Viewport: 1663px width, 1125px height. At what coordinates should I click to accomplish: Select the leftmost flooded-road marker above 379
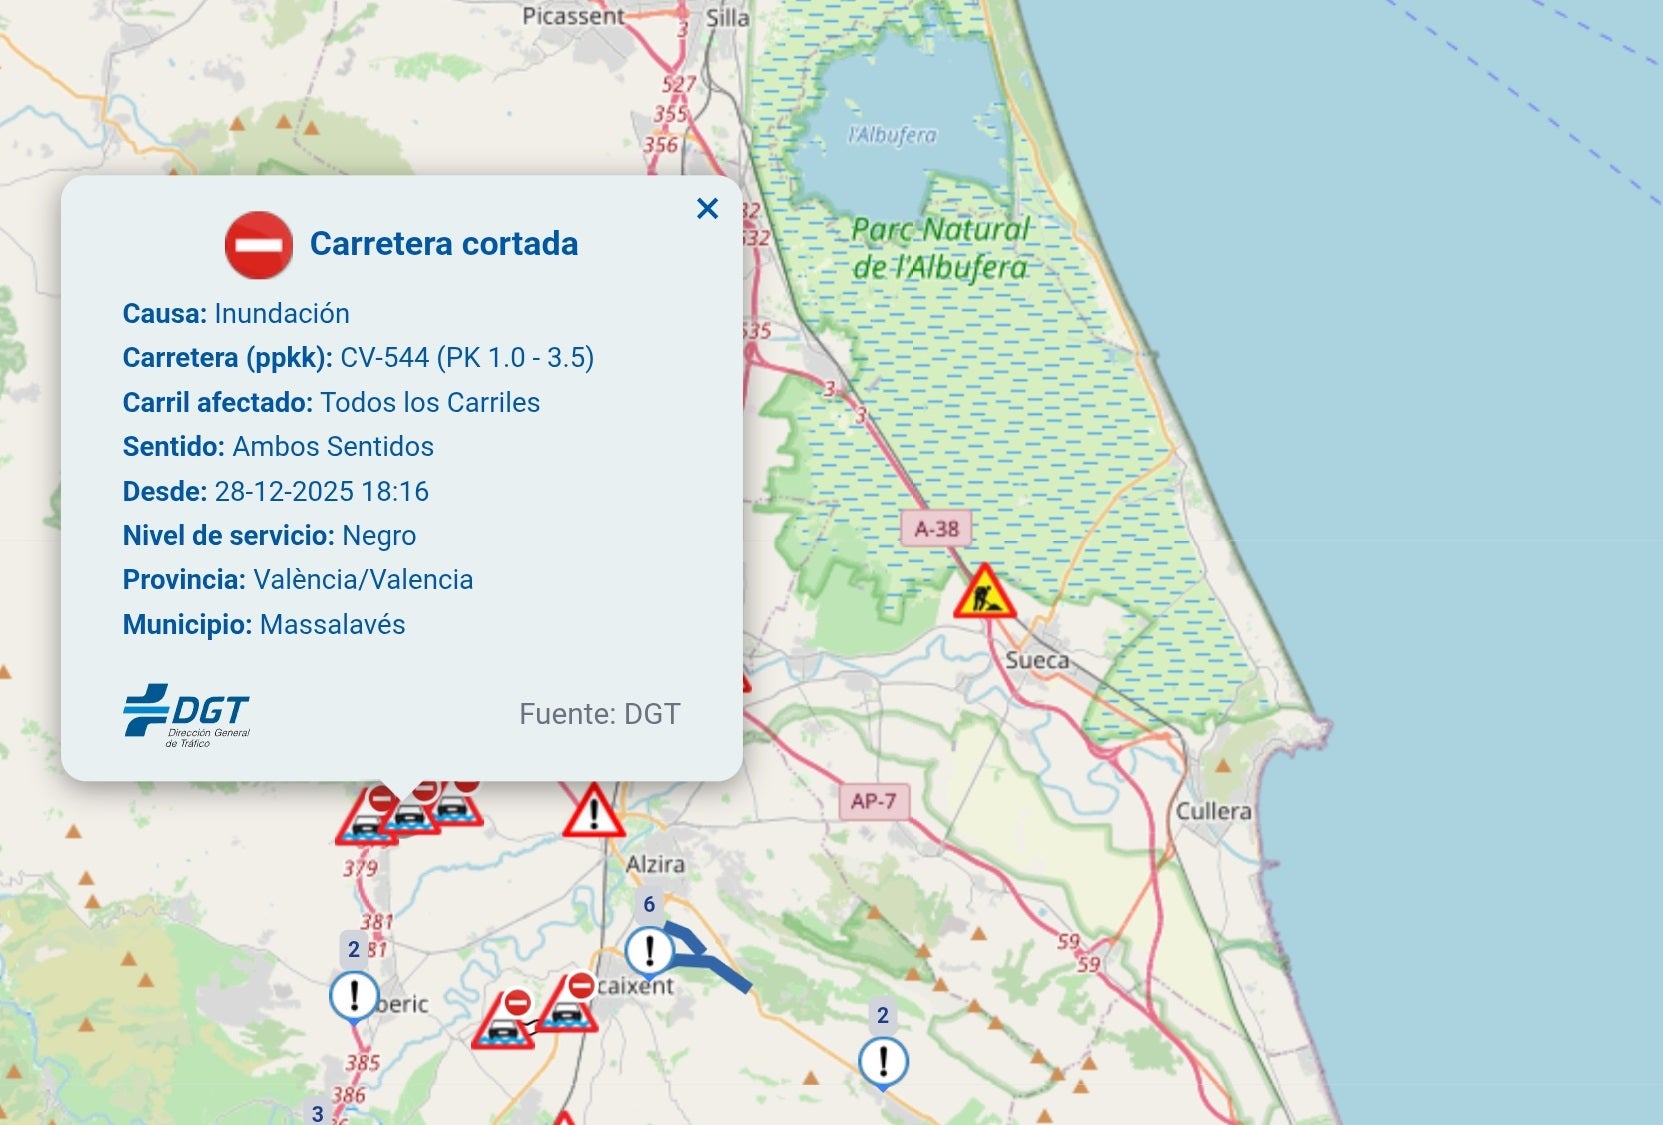[366, 817]
